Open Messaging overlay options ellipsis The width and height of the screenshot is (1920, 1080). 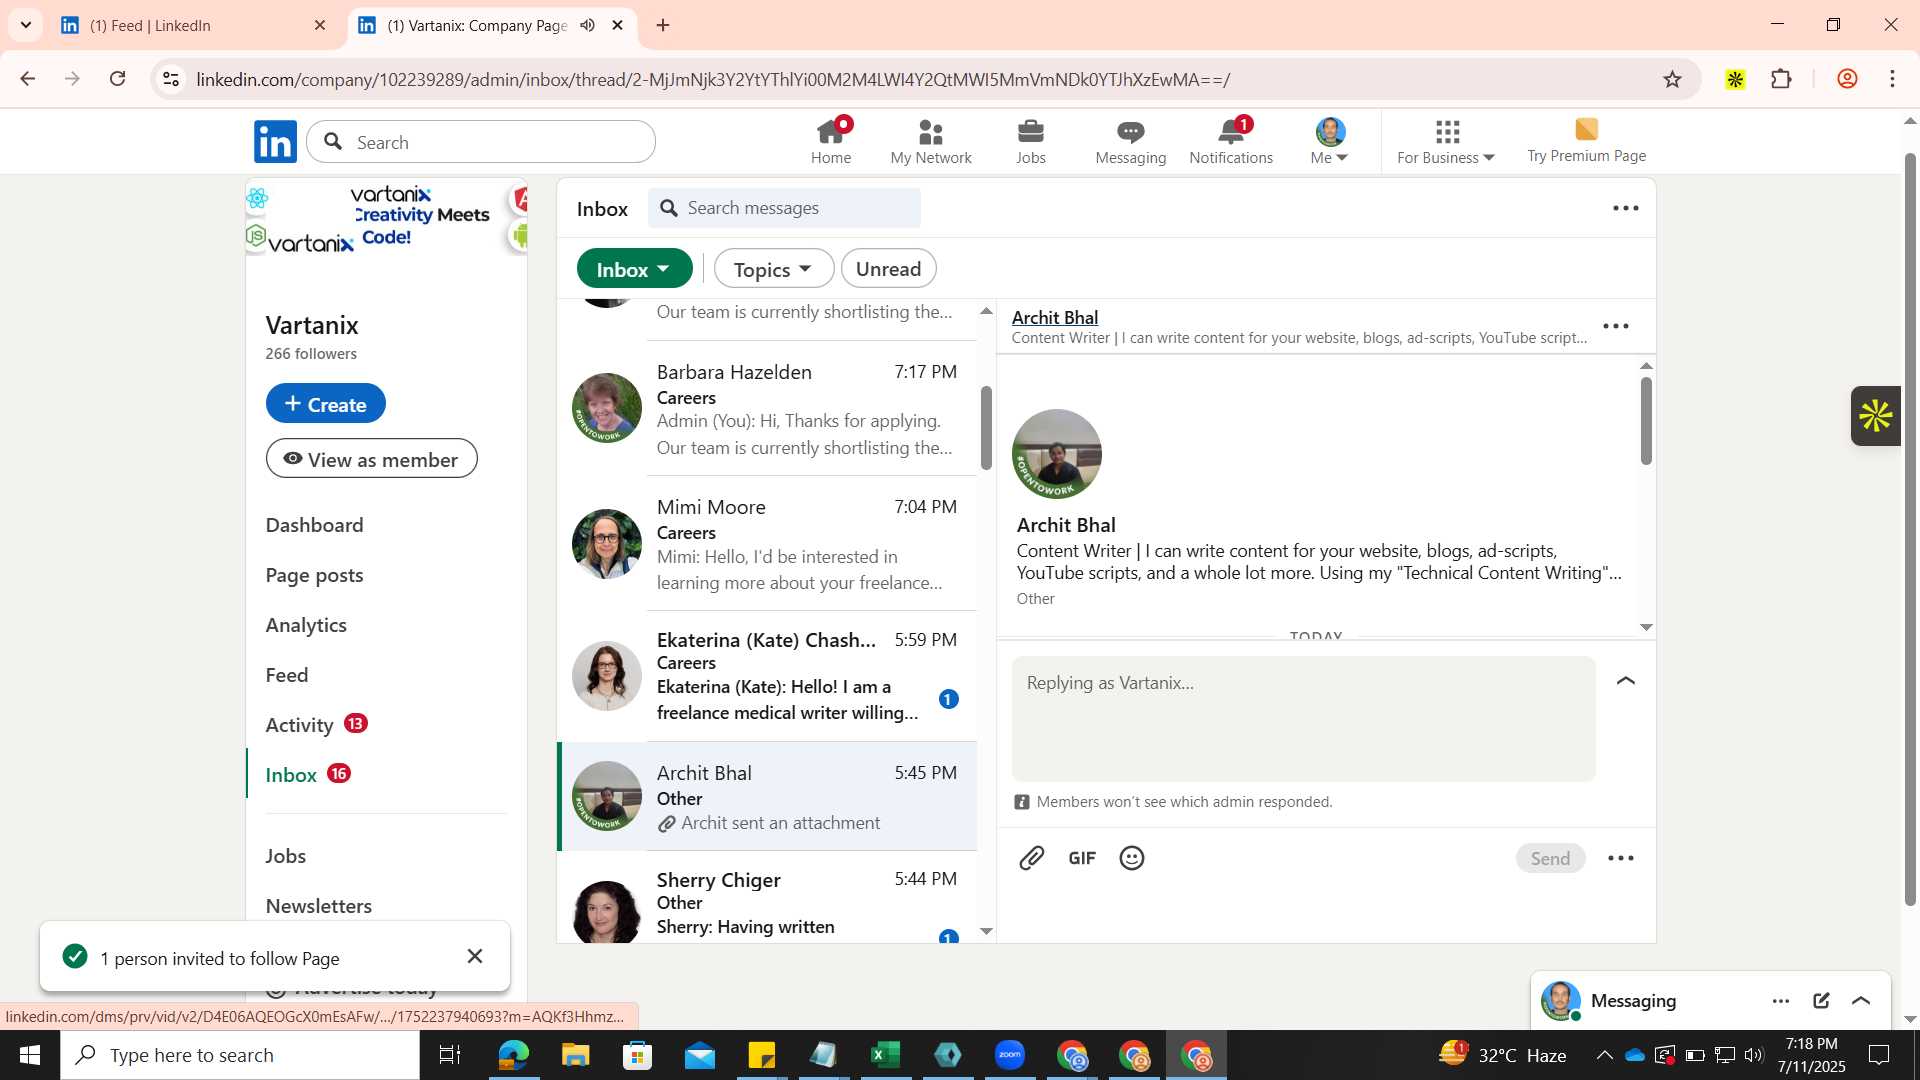point(1781,1000)
